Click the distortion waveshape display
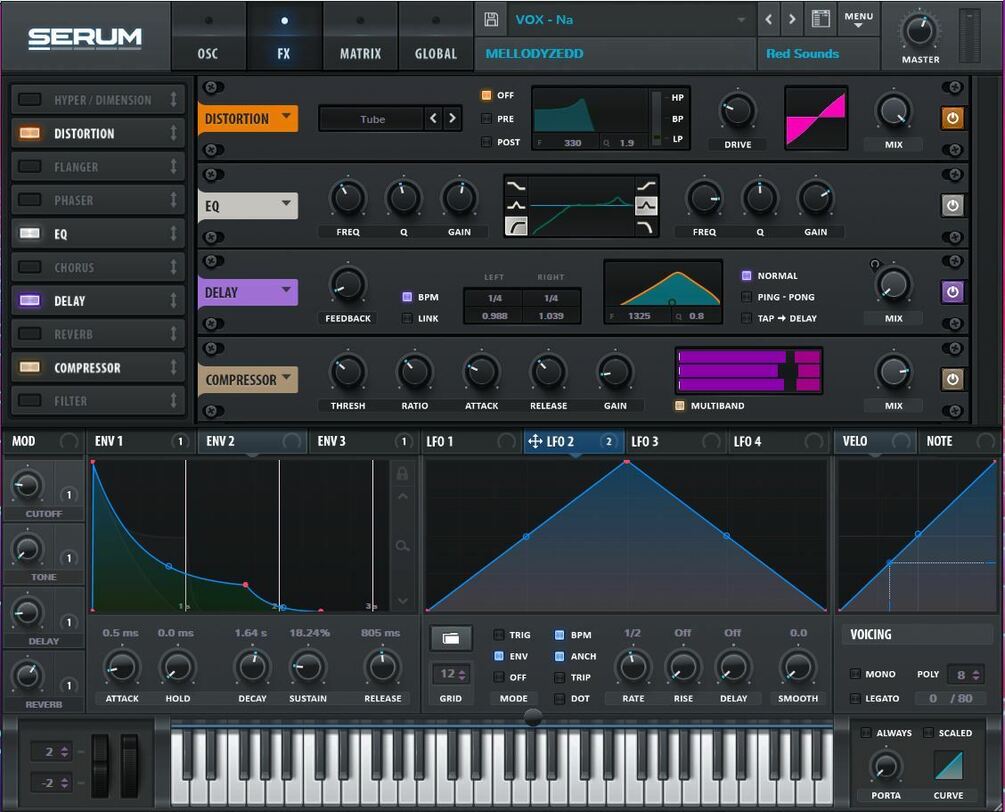Image resolution: width=1005 pixels, height=812 pixels. point(816,119)
